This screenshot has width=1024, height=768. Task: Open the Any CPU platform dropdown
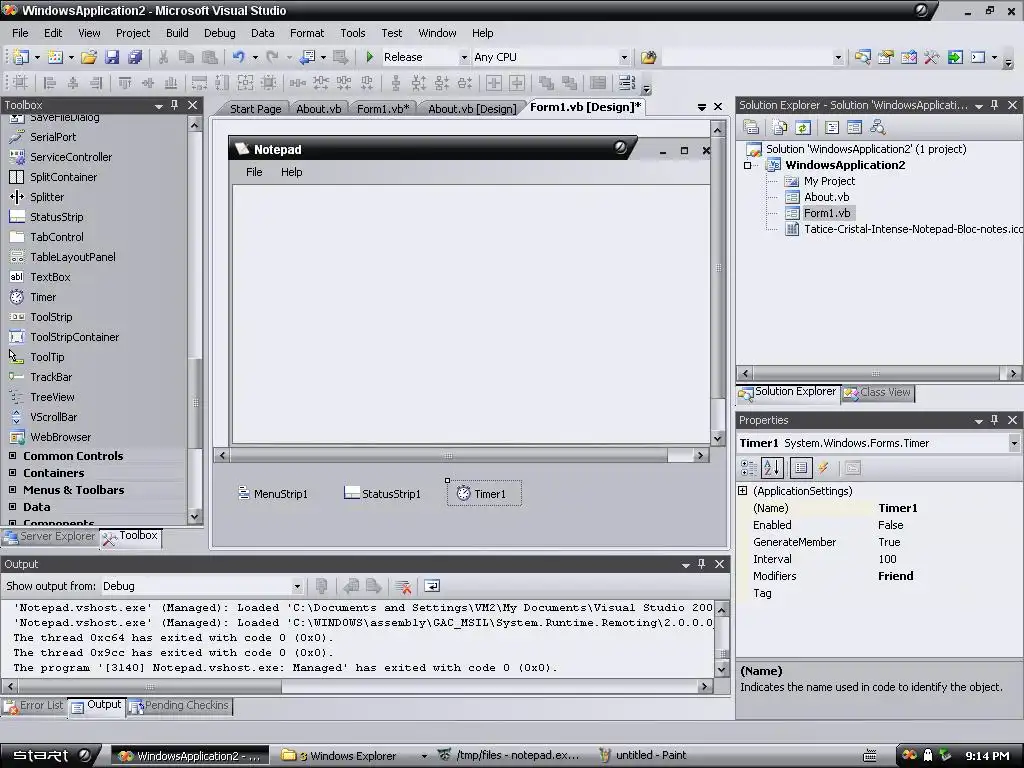[624, 57]
